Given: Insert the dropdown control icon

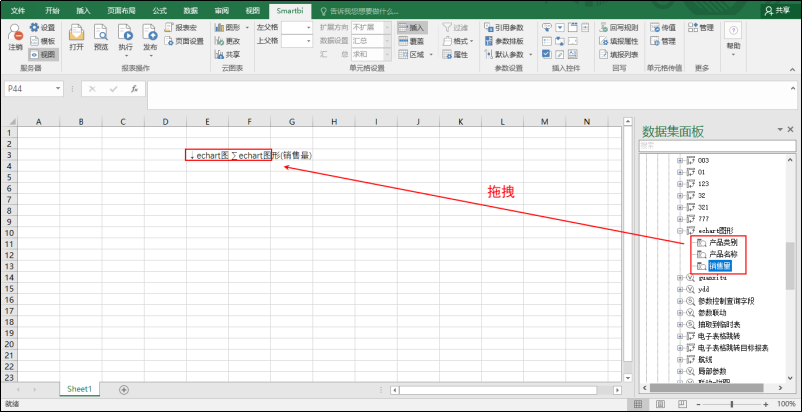Looking at the screenshot, I should coord(560,28).
